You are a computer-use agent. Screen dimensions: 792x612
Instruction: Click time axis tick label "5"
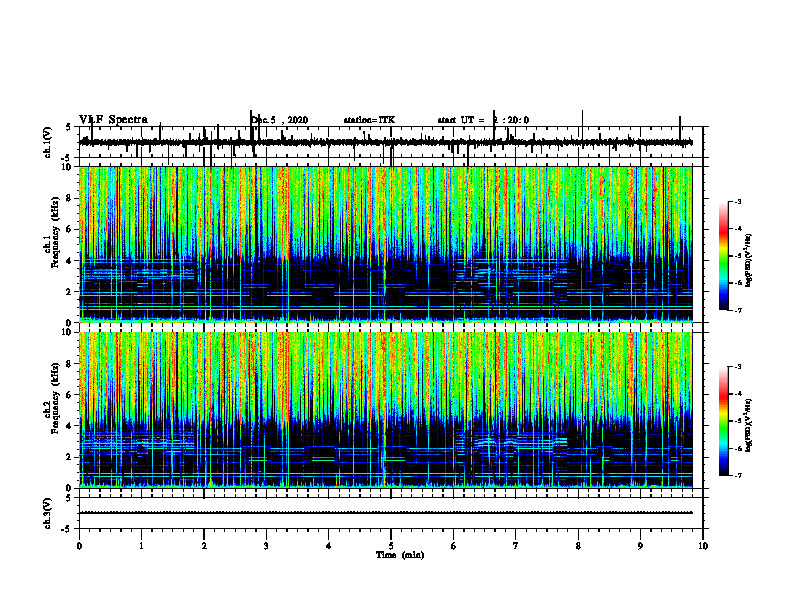[391, 546]
